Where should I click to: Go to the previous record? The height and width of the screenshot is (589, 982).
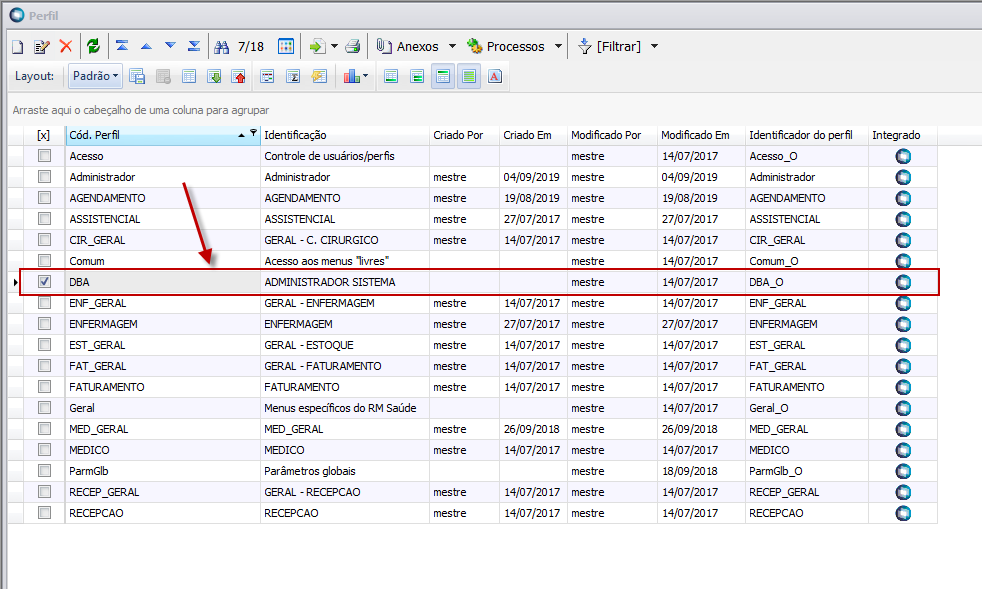[146, 46]
